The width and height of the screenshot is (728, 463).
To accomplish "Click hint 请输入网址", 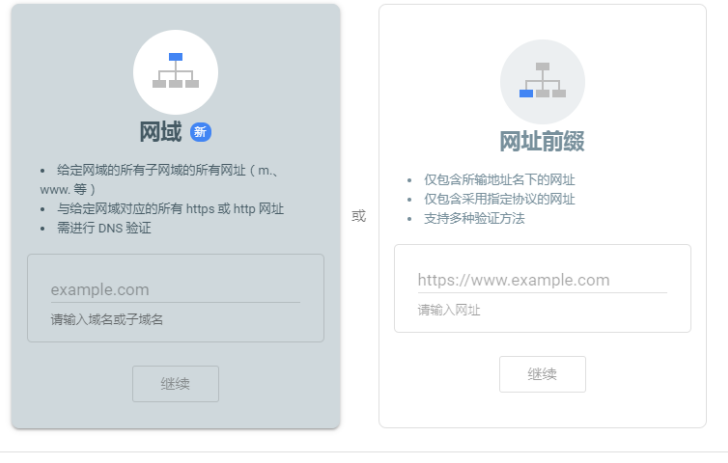I will [x=449, y=310].
